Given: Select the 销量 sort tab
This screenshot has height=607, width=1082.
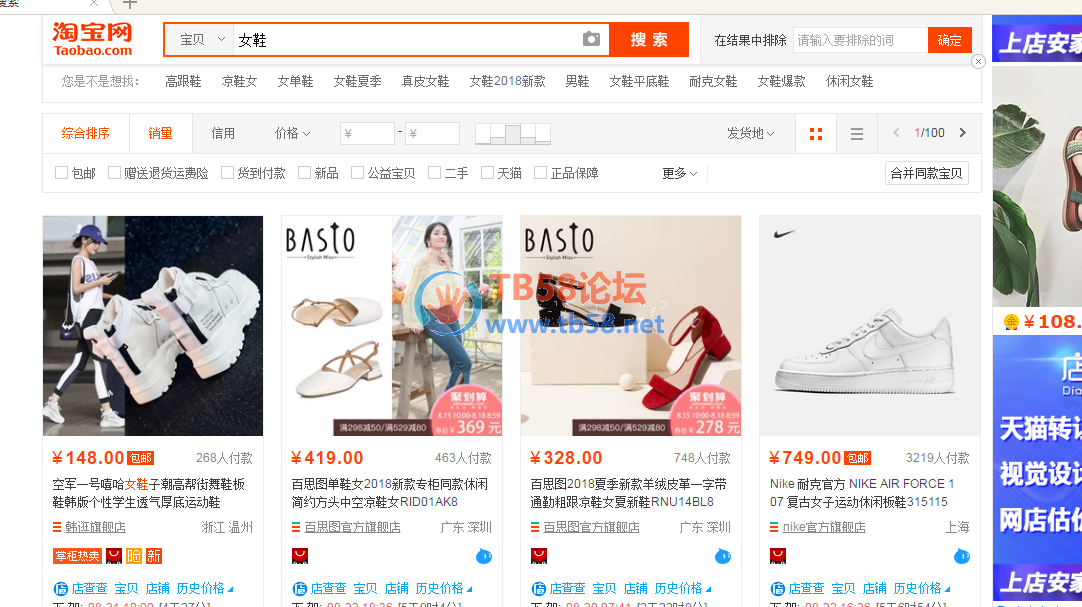Looking at the screenshot, I should pos(160,133).
